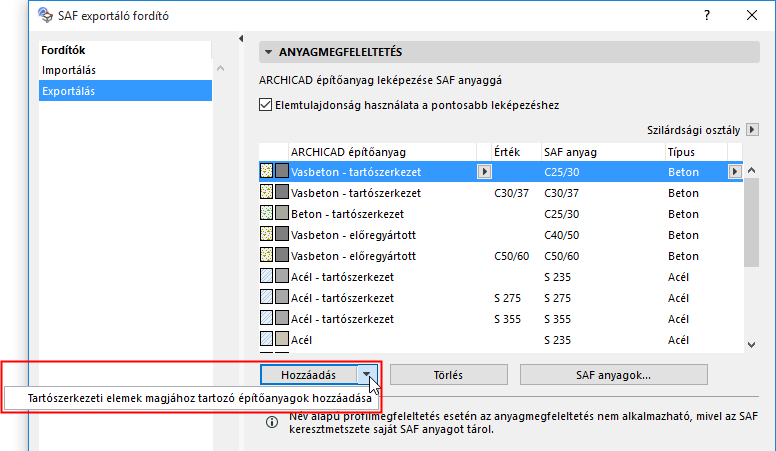Open building material arrow in selected row
This screenshot has height=451, width=776.
point(484,172)
